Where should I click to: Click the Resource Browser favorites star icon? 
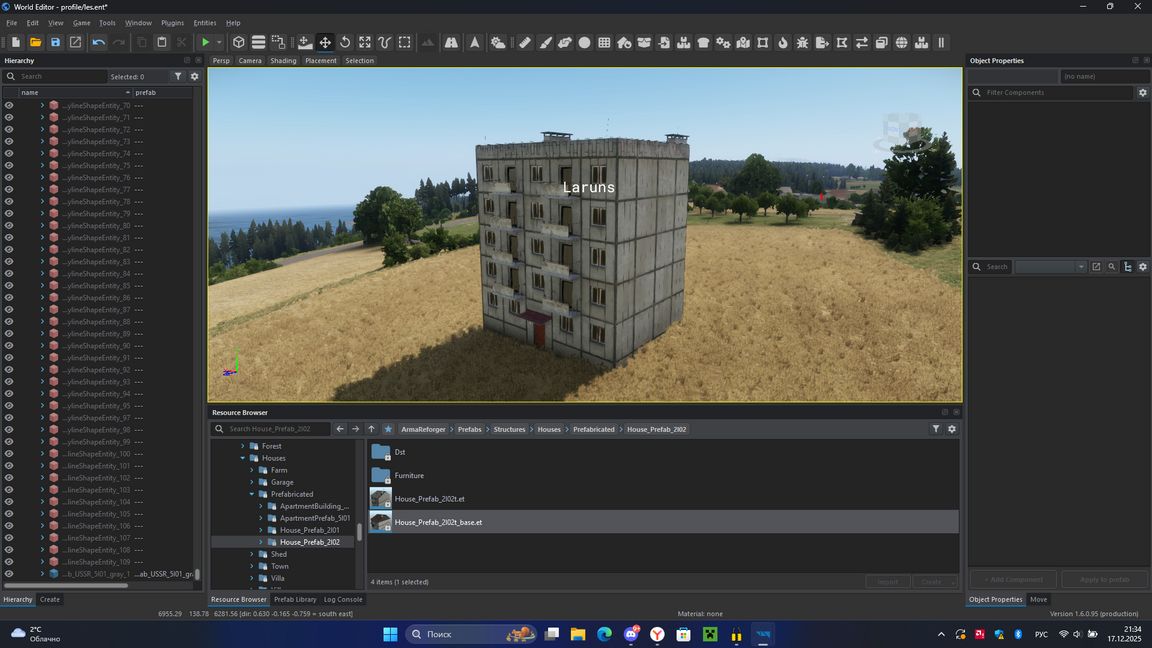point(388,429)
